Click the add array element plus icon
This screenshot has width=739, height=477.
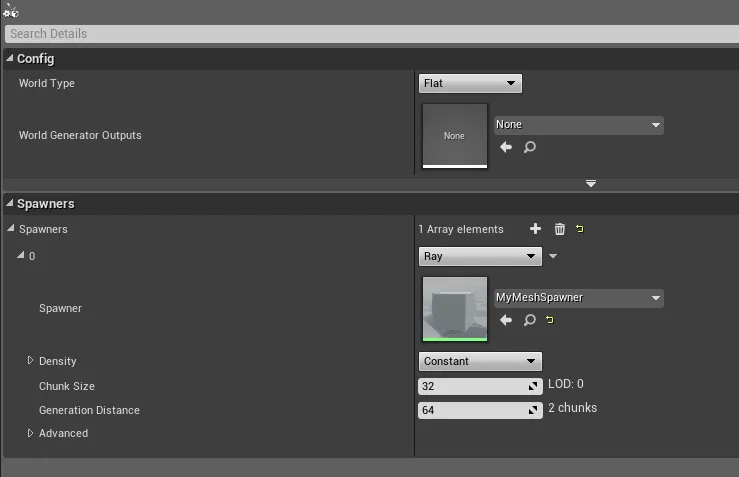coord(535,229)
